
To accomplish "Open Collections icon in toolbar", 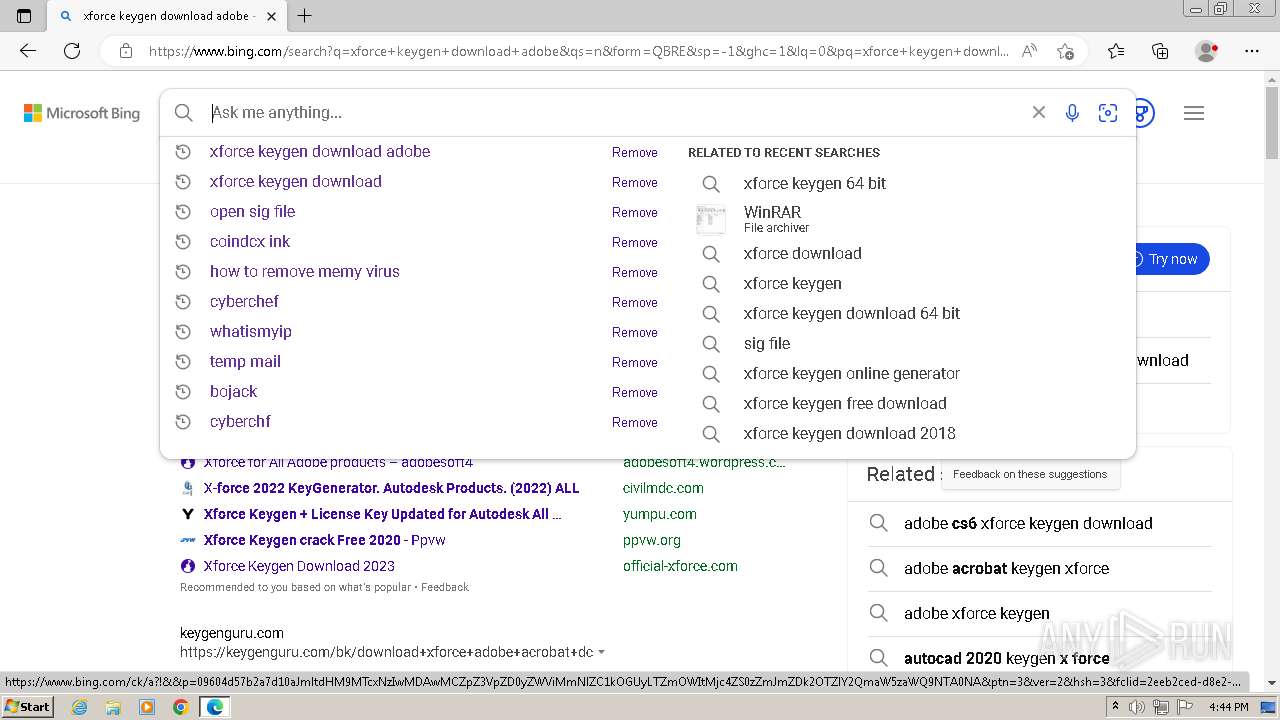I will pos(1160,51).
